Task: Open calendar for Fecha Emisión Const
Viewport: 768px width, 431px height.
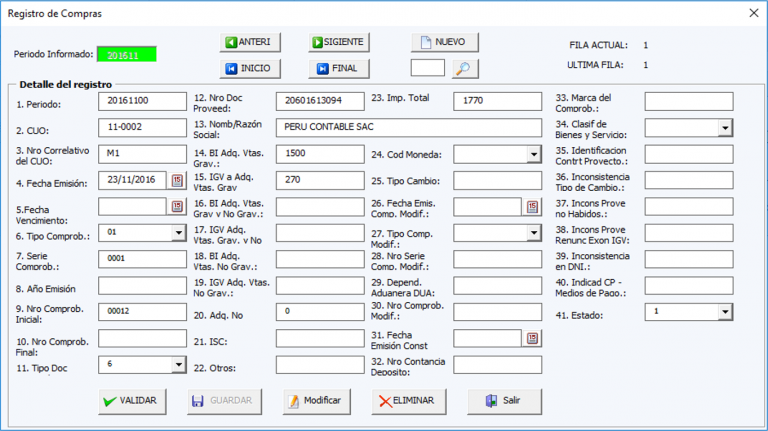Action: point(533,338)
